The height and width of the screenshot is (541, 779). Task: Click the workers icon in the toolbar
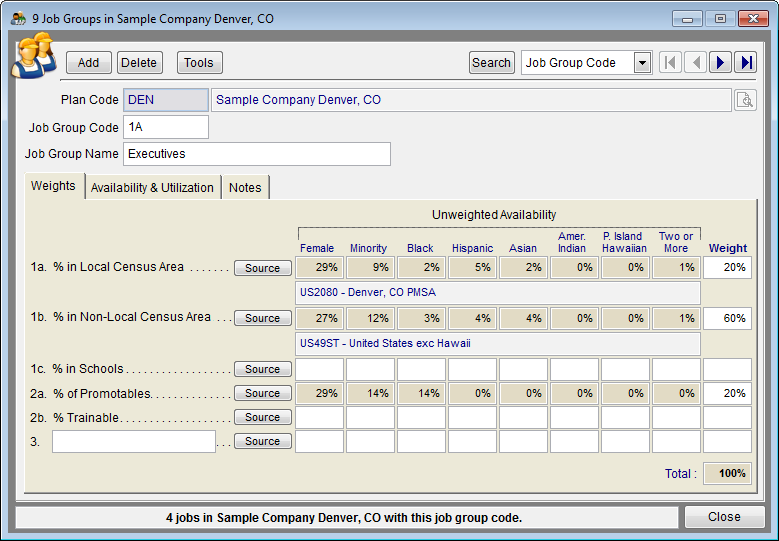(33, 56)
